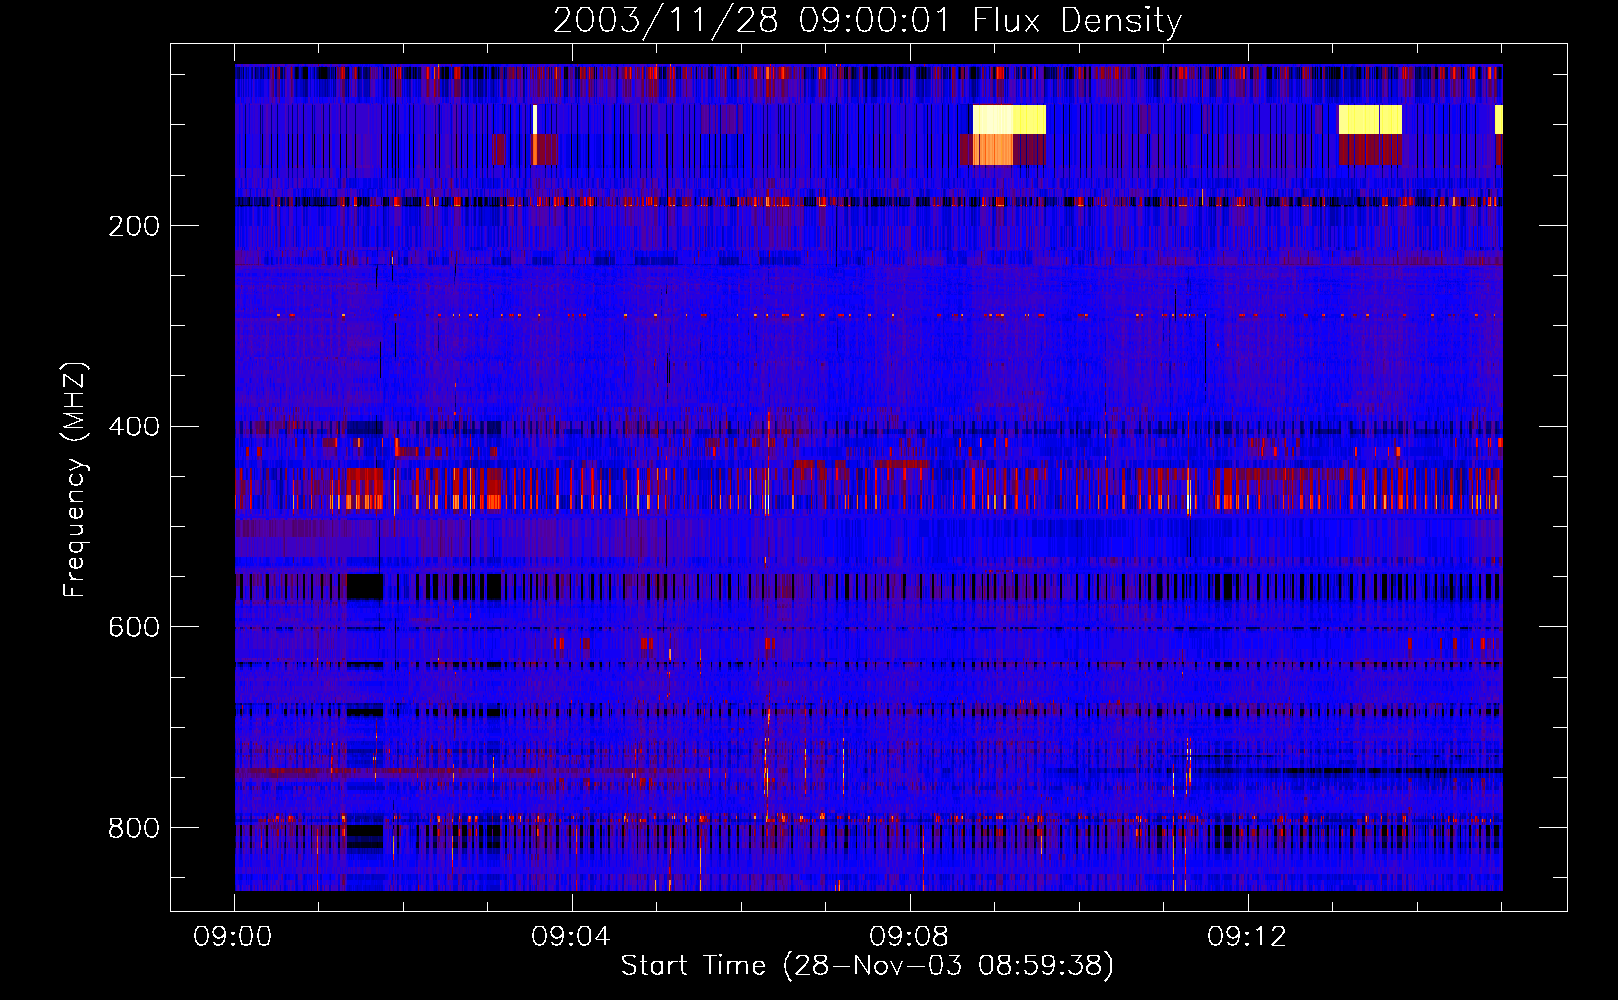
Task: Click the 200 frequency tick label
Action: click(x=134, y=226)
